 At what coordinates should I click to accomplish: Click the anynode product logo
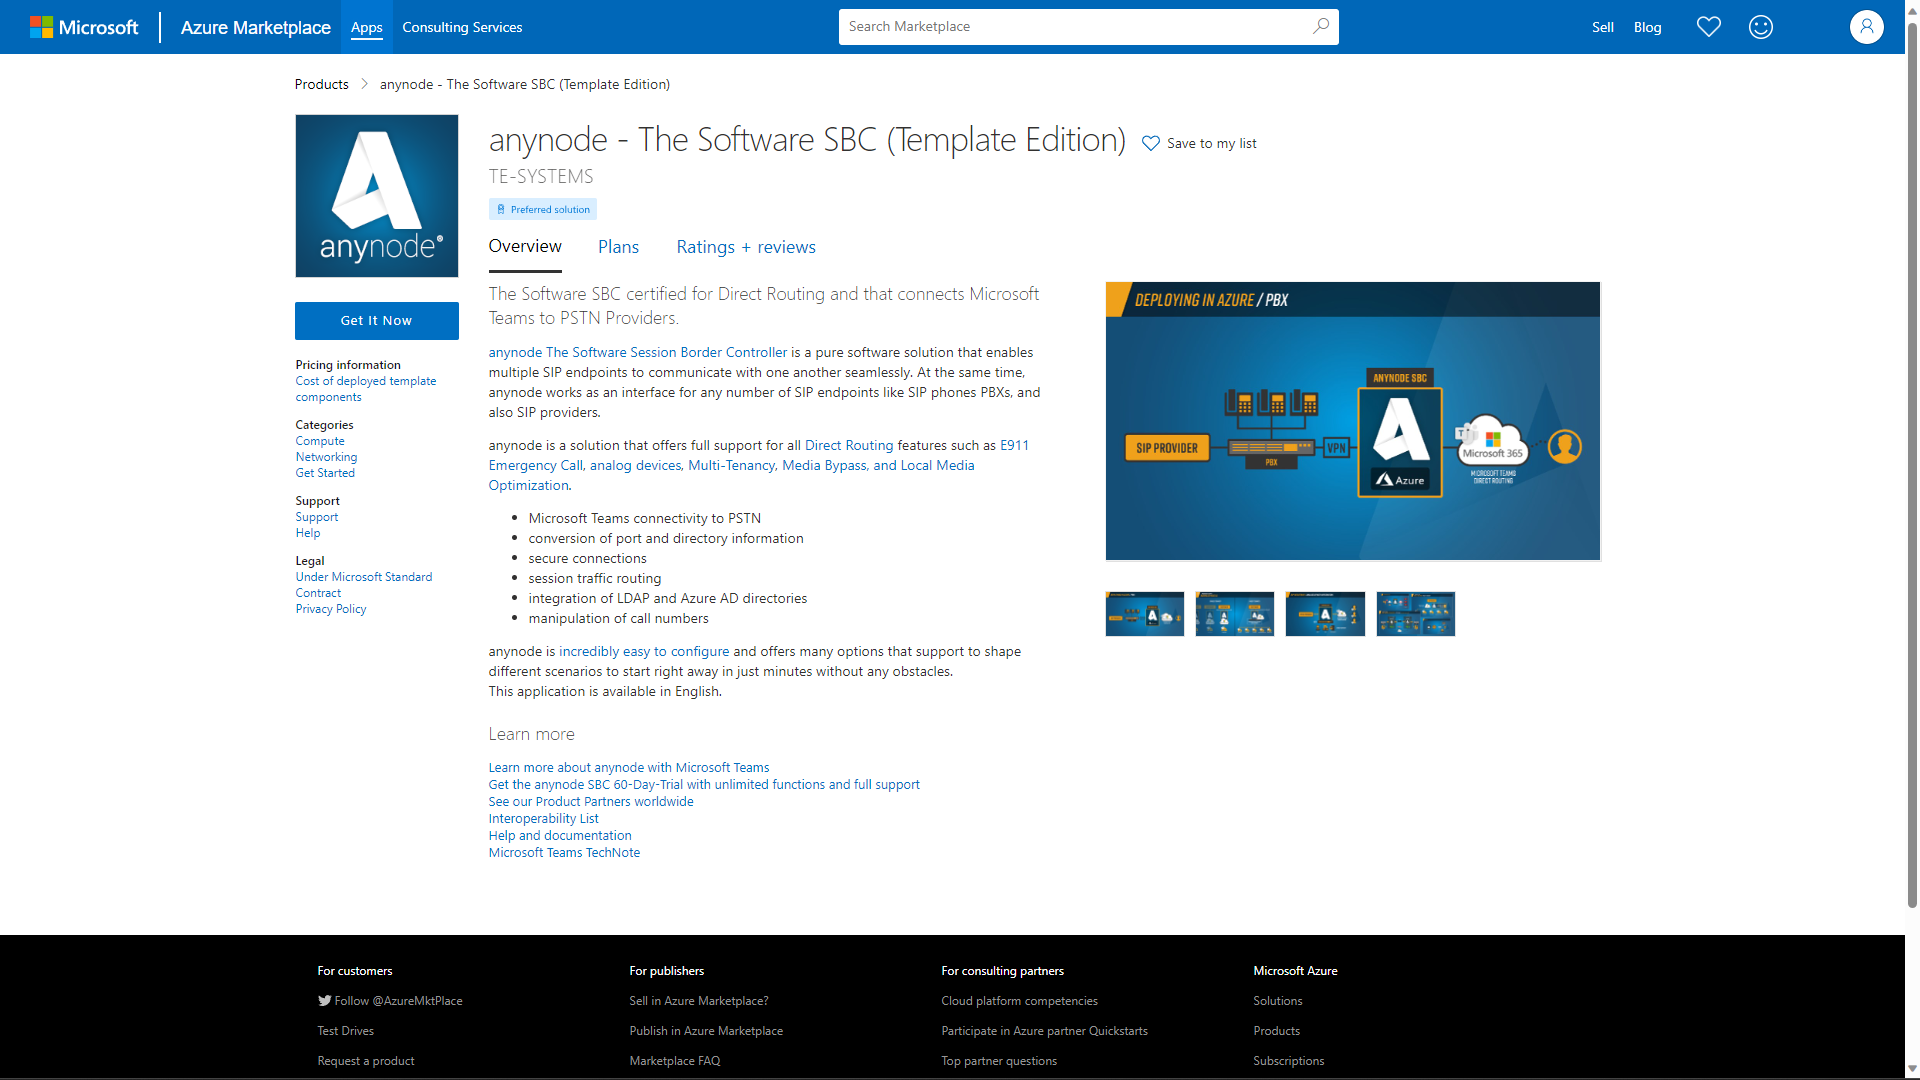pyautogui.click(x=377, y=196)
